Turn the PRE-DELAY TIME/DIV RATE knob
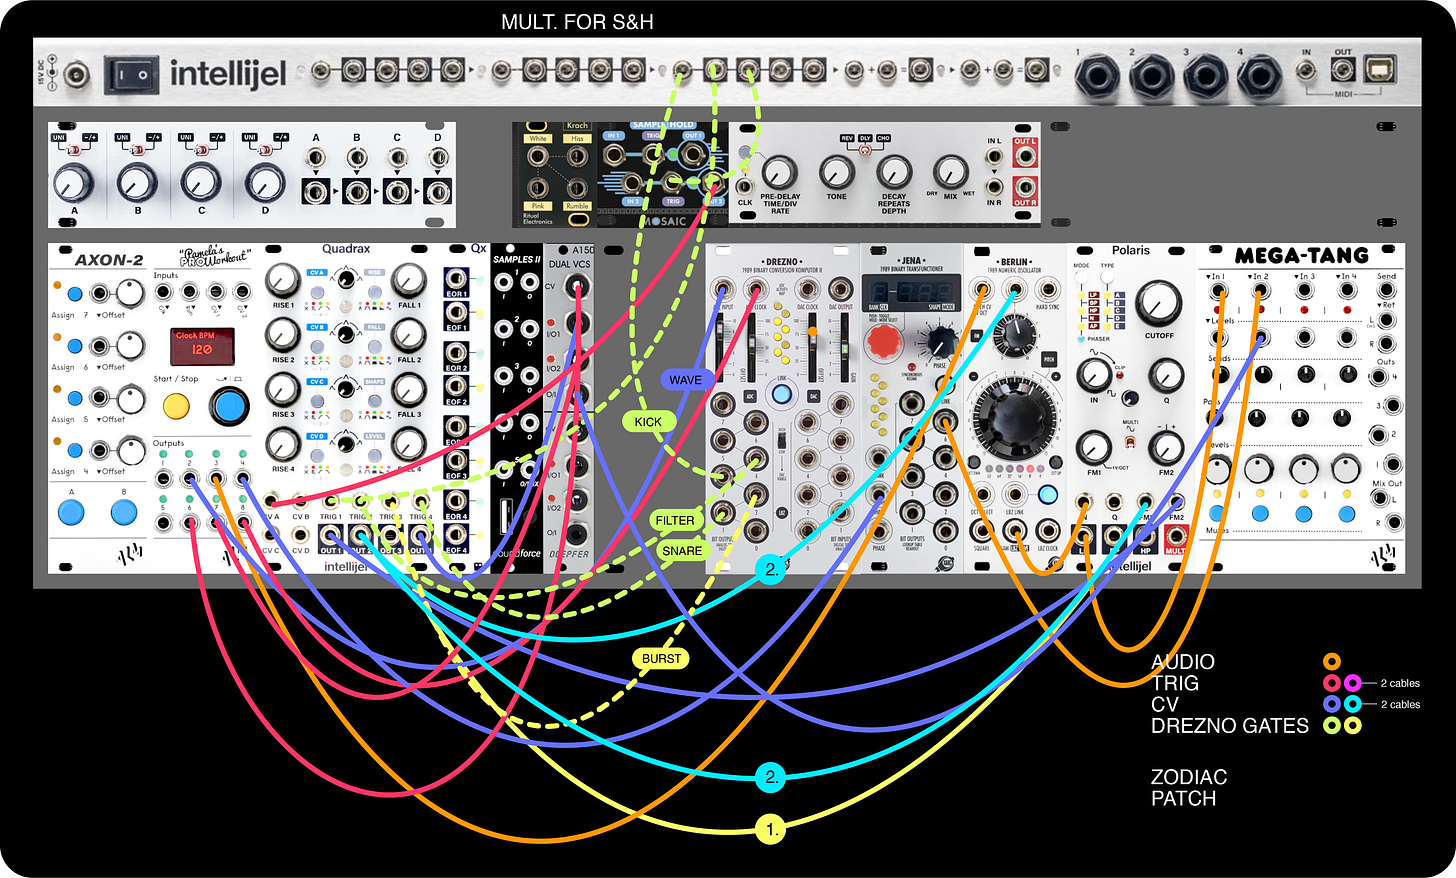 (x=779, y=174)
